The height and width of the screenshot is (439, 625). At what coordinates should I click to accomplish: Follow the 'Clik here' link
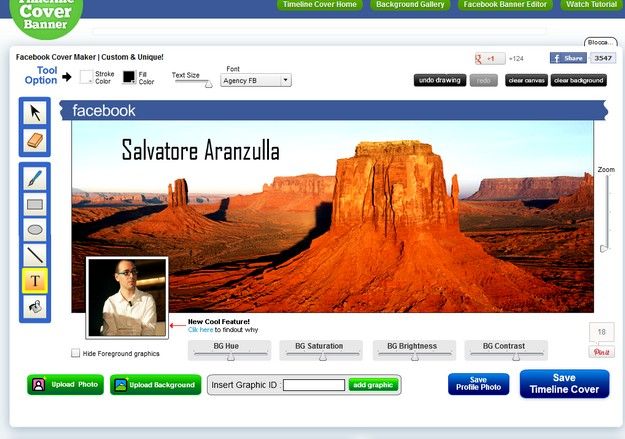pos(200,330)
